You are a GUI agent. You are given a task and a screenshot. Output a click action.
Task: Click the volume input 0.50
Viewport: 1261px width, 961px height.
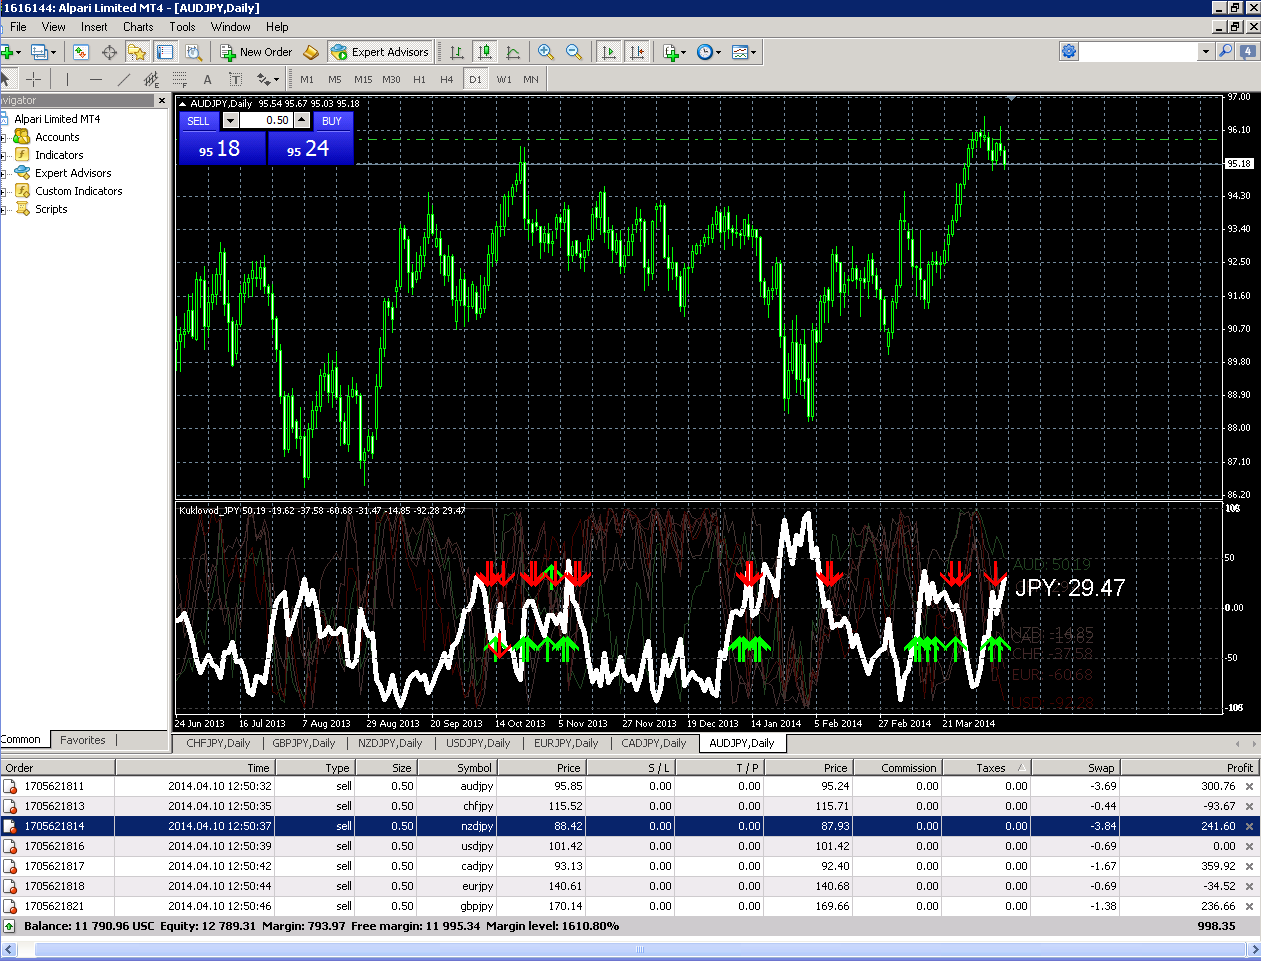(x=266, y=120)
